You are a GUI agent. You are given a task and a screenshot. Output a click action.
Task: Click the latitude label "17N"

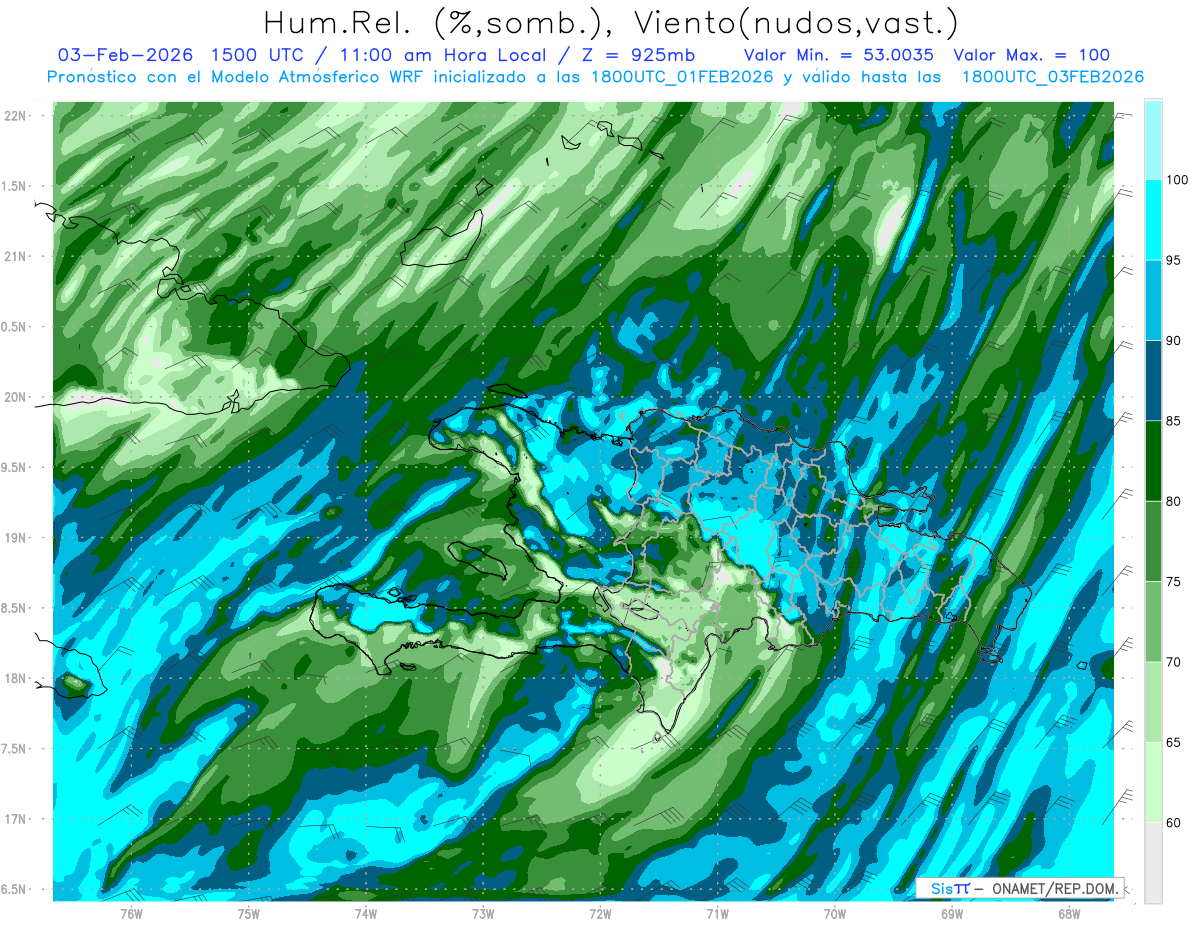pos(16,819)
